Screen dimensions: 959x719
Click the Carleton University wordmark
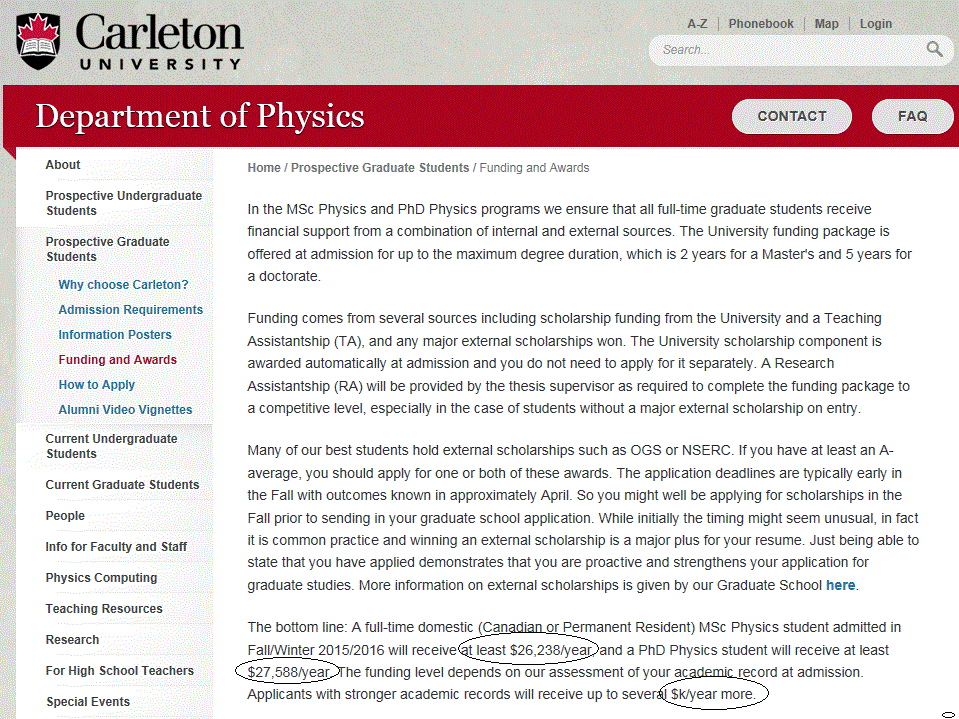pyautogui.click(x=160, y=41)
